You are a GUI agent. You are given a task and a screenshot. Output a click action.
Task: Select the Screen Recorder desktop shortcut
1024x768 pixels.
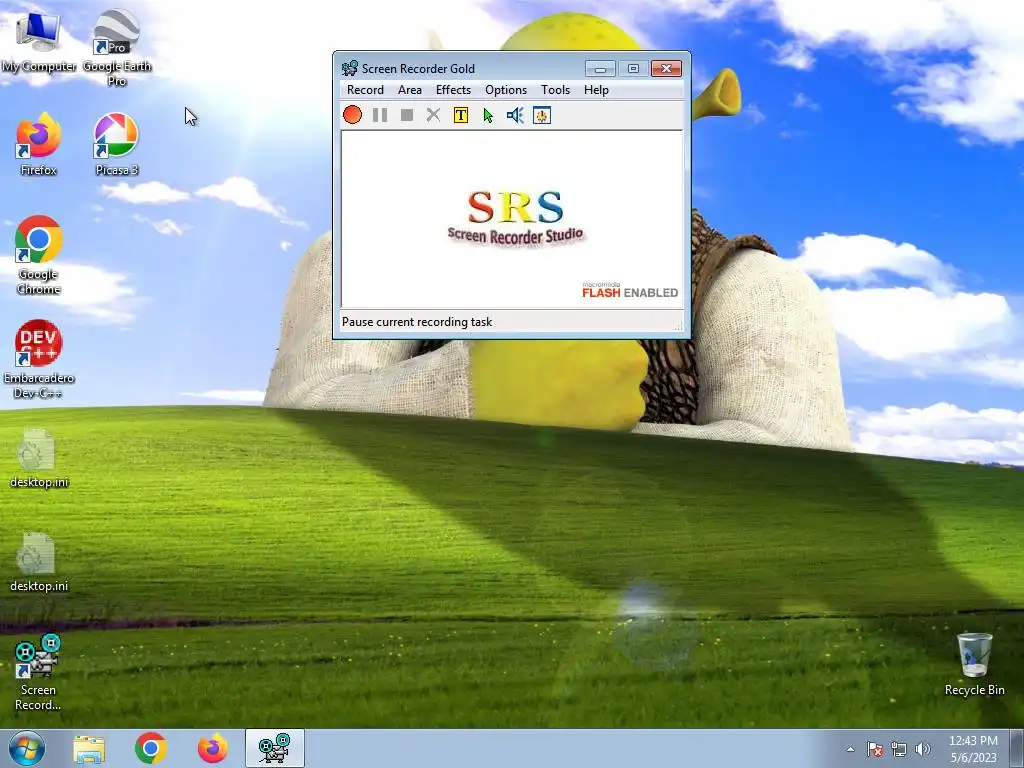point(38,673)
